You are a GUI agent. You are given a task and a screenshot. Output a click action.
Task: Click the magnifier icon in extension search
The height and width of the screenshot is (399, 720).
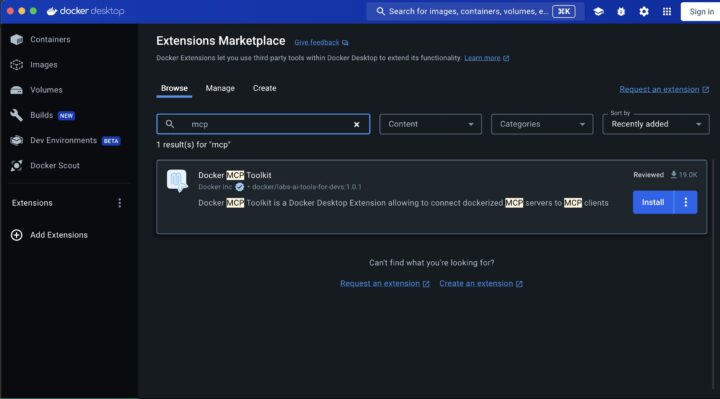pos(170,124)
